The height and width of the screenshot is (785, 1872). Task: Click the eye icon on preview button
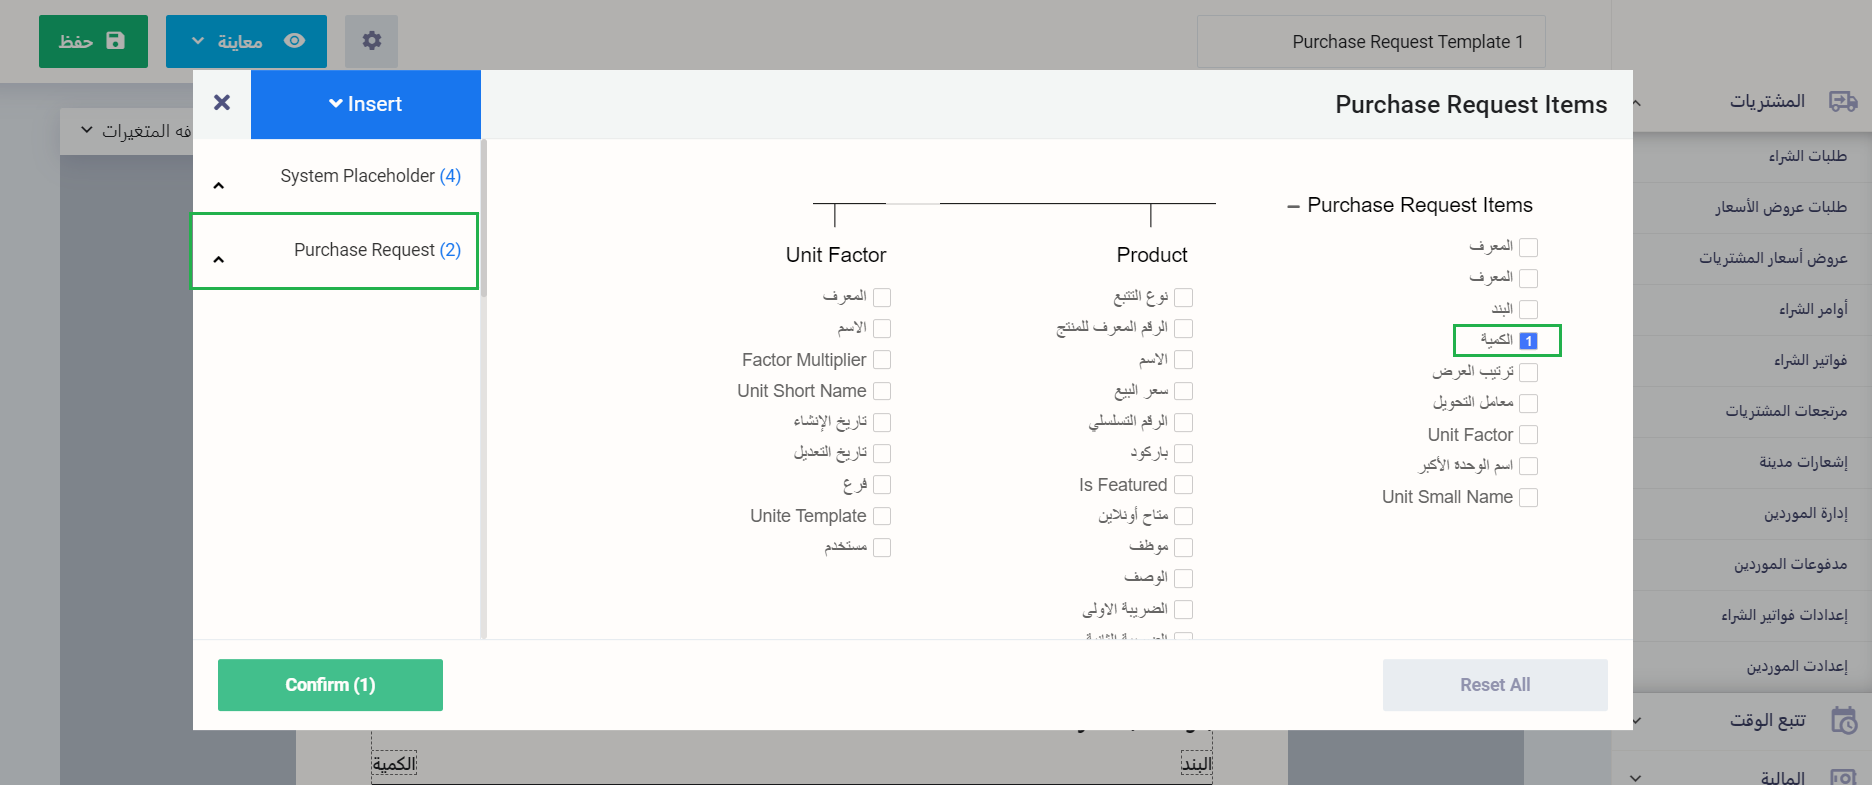tap(294, 41)
